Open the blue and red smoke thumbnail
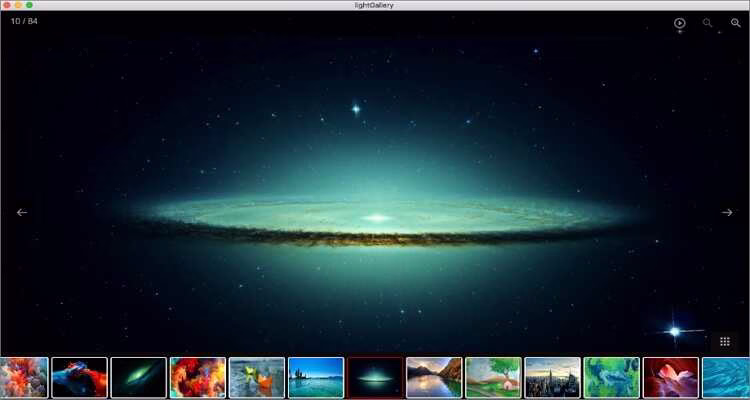Viewport: 750px width, 400px height. (79, 378)
